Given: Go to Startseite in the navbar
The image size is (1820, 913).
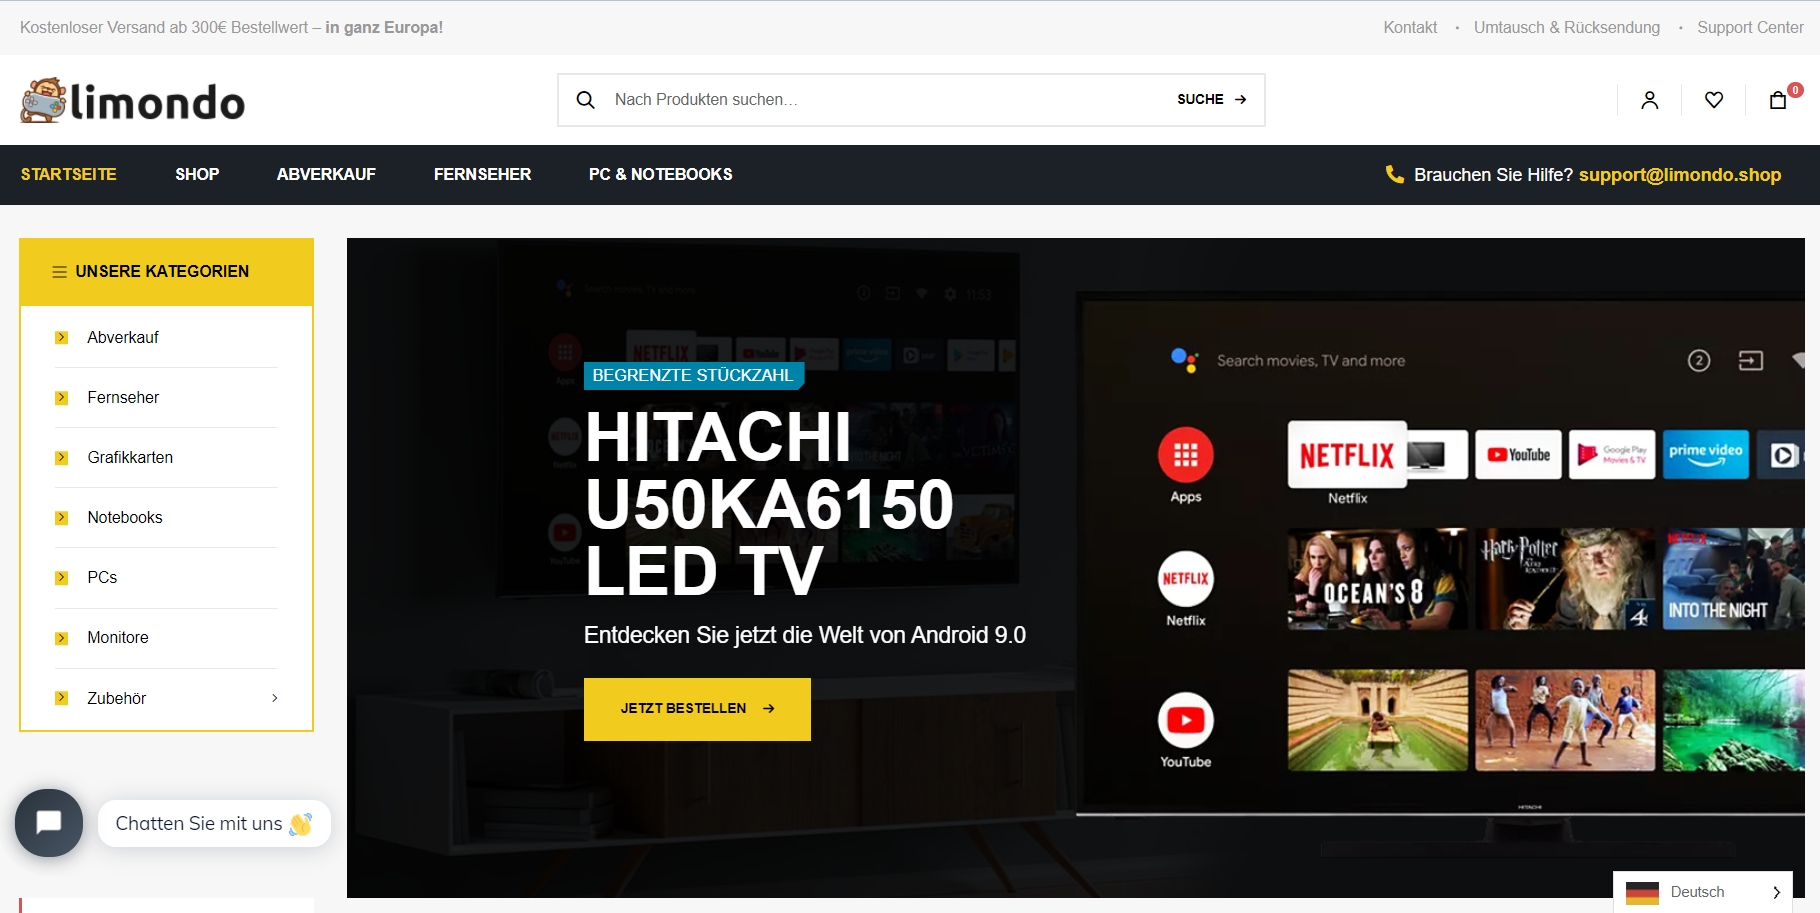Looking at the screenshot, I should 69,174.
